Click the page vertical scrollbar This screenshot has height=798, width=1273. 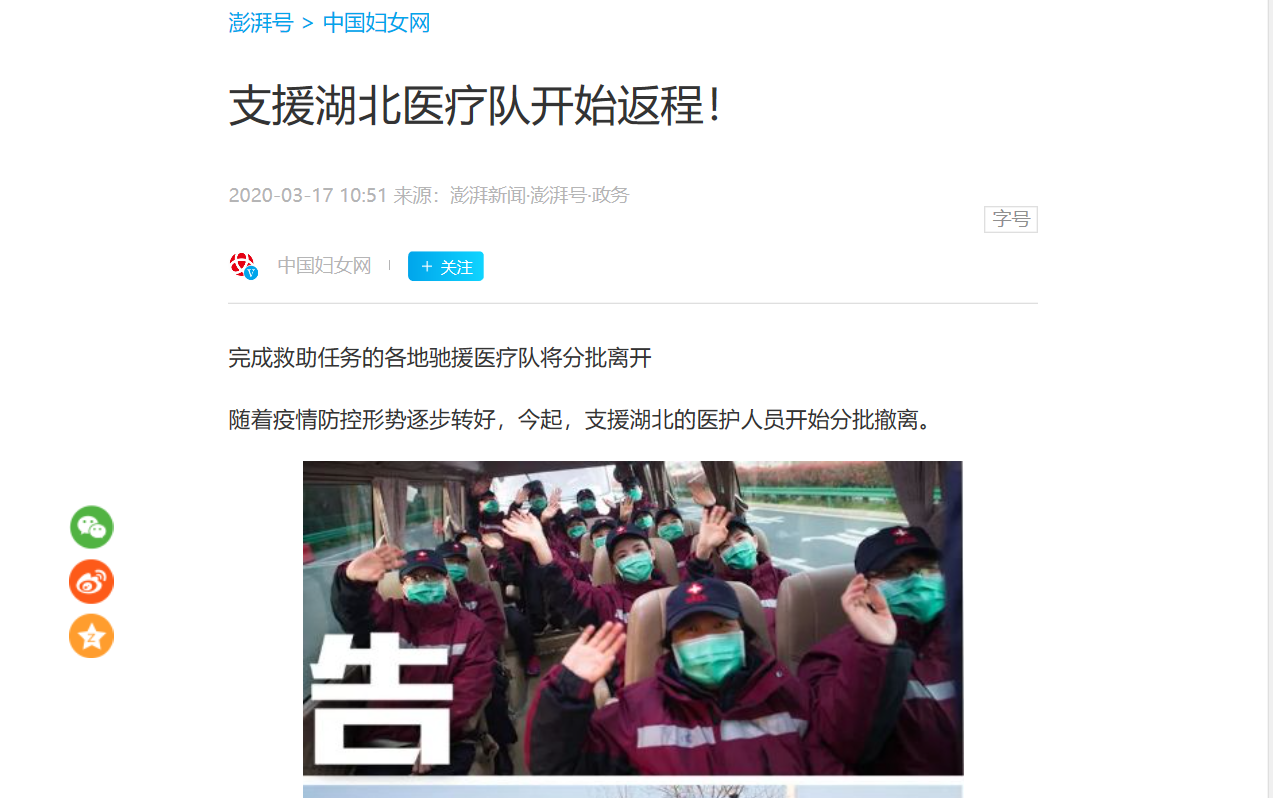coord(1270,399)
